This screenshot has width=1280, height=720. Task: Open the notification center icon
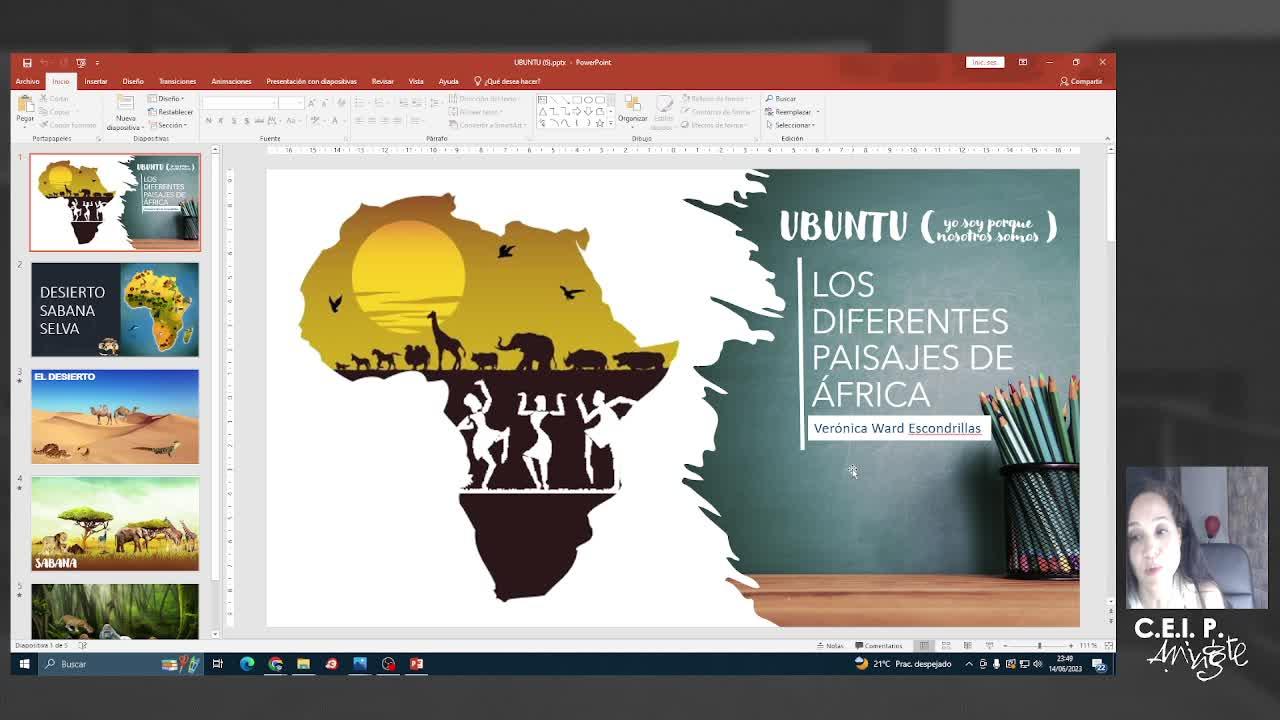1100,665
